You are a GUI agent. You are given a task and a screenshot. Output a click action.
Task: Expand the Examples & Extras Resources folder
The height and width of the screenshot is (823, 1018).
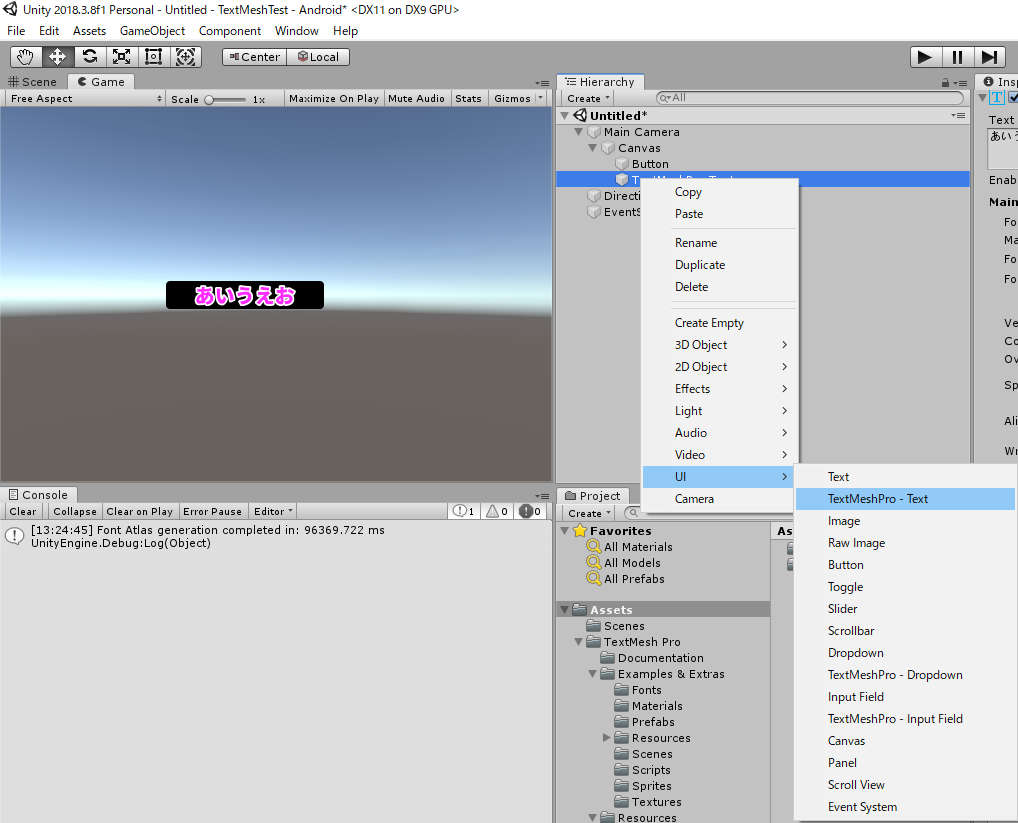[x=606, y=738]
